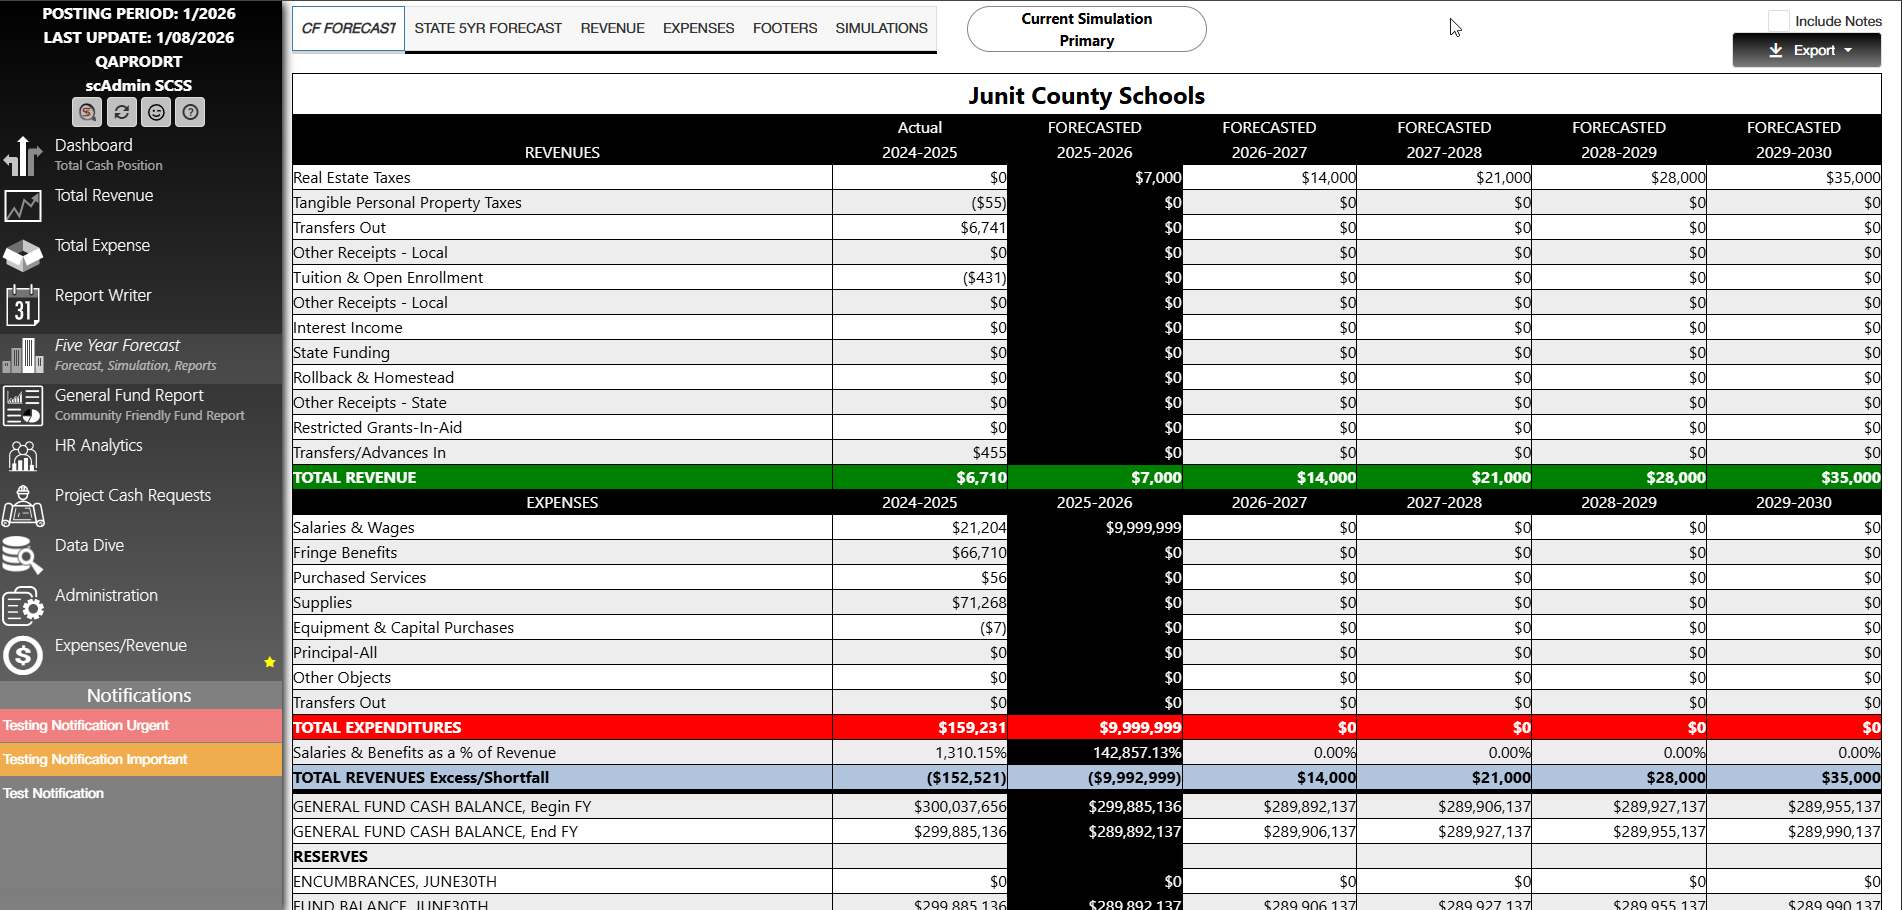
Task: Click the Fringe Benefits row label
Action: 345,553
